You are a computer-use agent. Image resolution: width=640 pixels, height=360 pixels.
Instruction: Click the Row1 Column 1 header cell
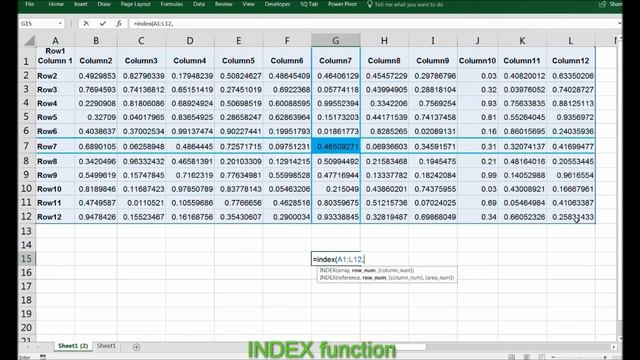pyautogui.click(x=55, y=58)
